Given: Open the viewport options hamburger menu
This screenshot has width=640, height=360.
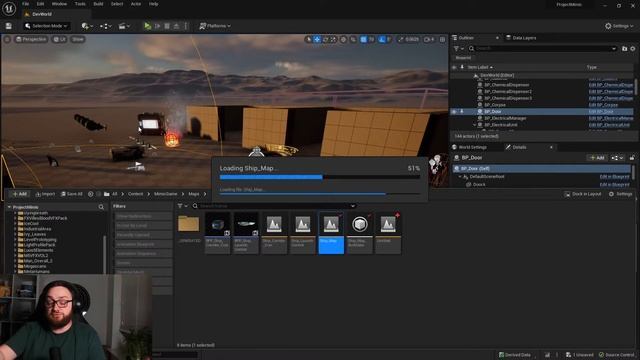Looking at the screenshot, I should point(7,39).
